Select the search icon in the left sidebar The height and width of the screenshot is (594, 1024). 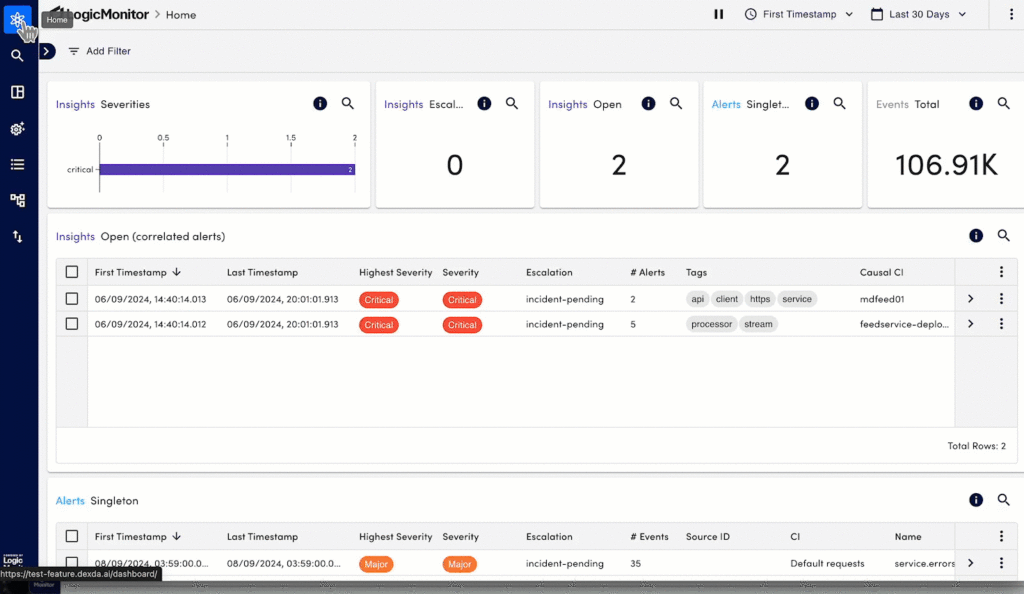18,55
